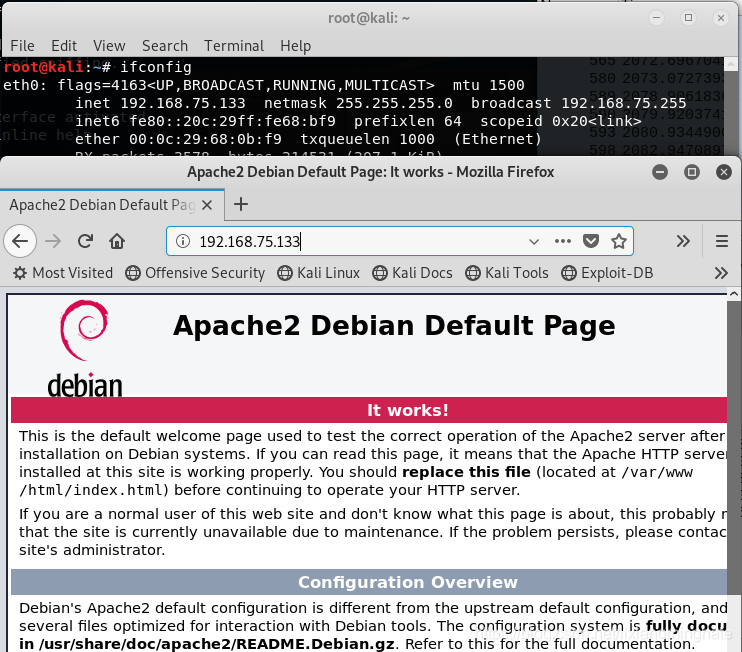Image resolution: width=742 pixels, height=652 pixels.
Task: Open the Firefox home page icon
Action: tap(117, 241)
